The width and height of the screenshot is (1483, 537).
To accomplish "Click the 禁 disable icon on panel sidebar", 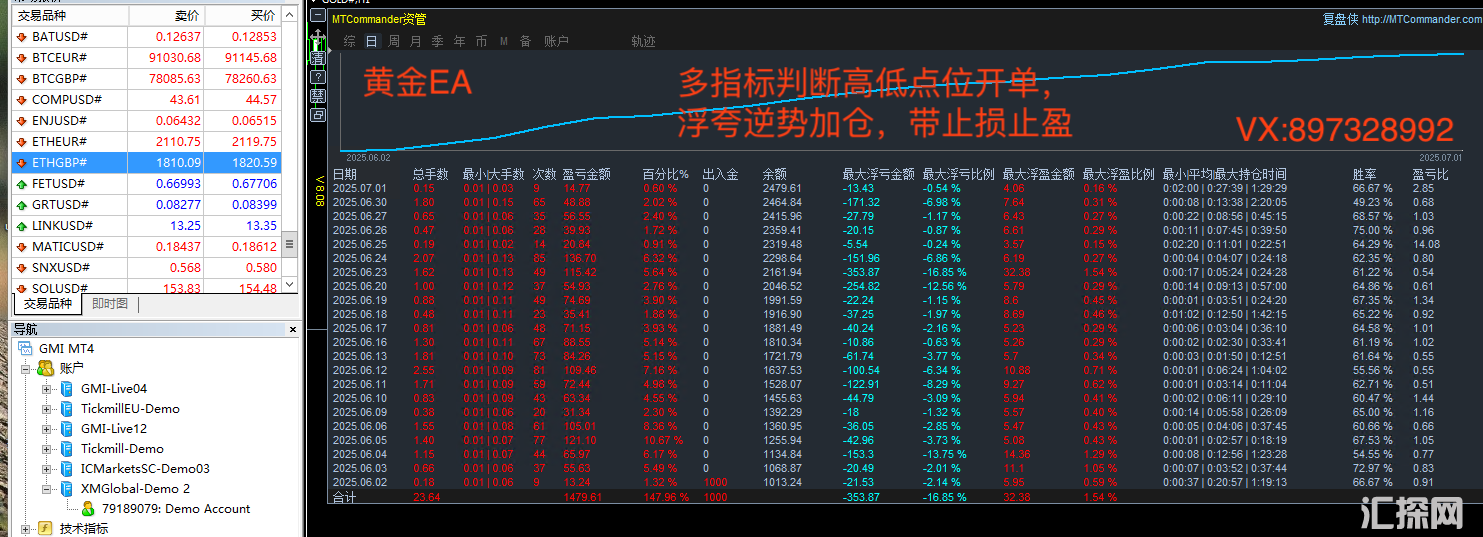I will tap(318, 96).
